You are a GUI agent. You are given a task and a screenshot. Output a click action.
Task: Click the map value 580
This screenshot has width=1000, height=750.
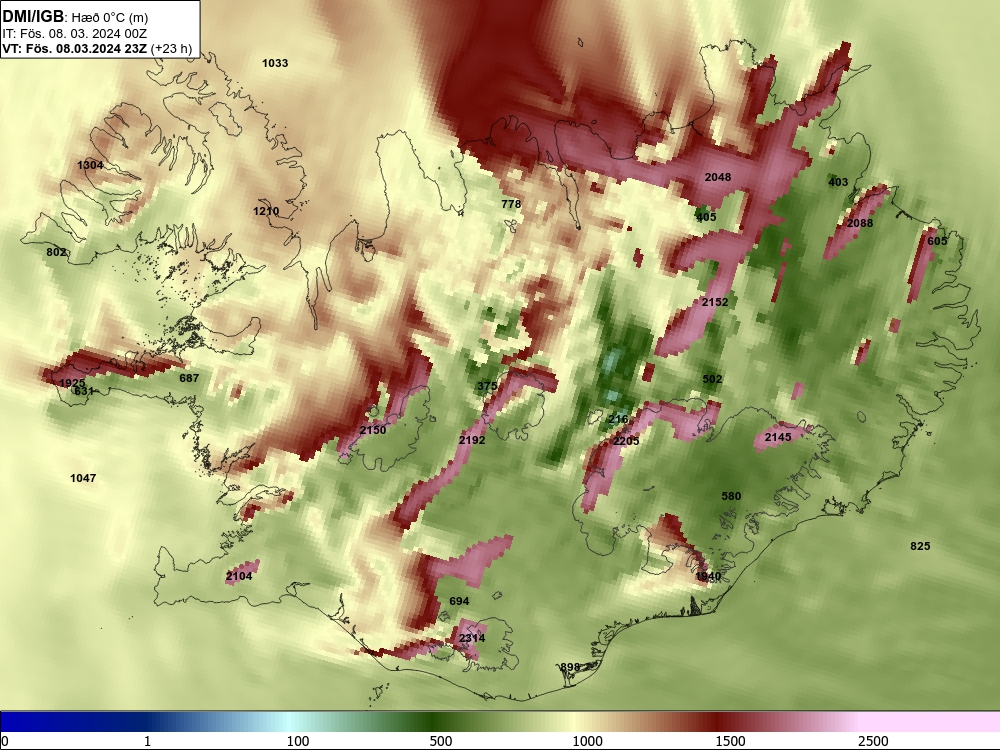[x=731, y=496]
